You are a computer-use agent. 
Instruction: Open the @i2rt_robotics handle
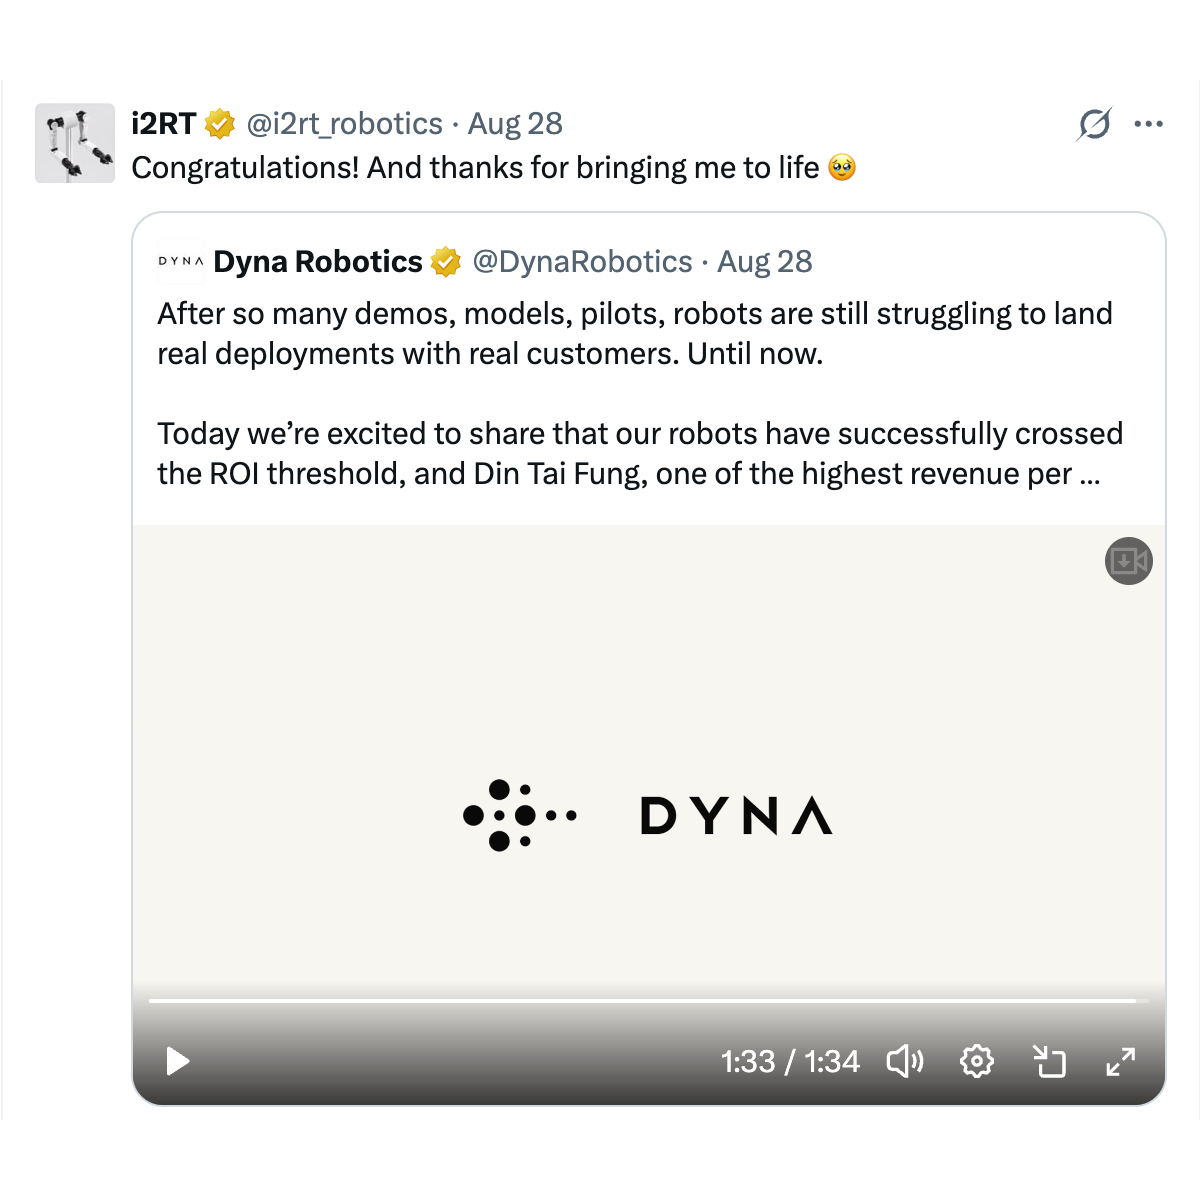click(x=345, y=124)
